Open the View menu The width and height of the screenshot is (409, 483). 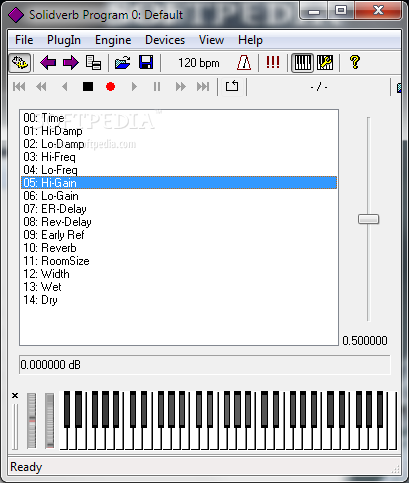211,40
